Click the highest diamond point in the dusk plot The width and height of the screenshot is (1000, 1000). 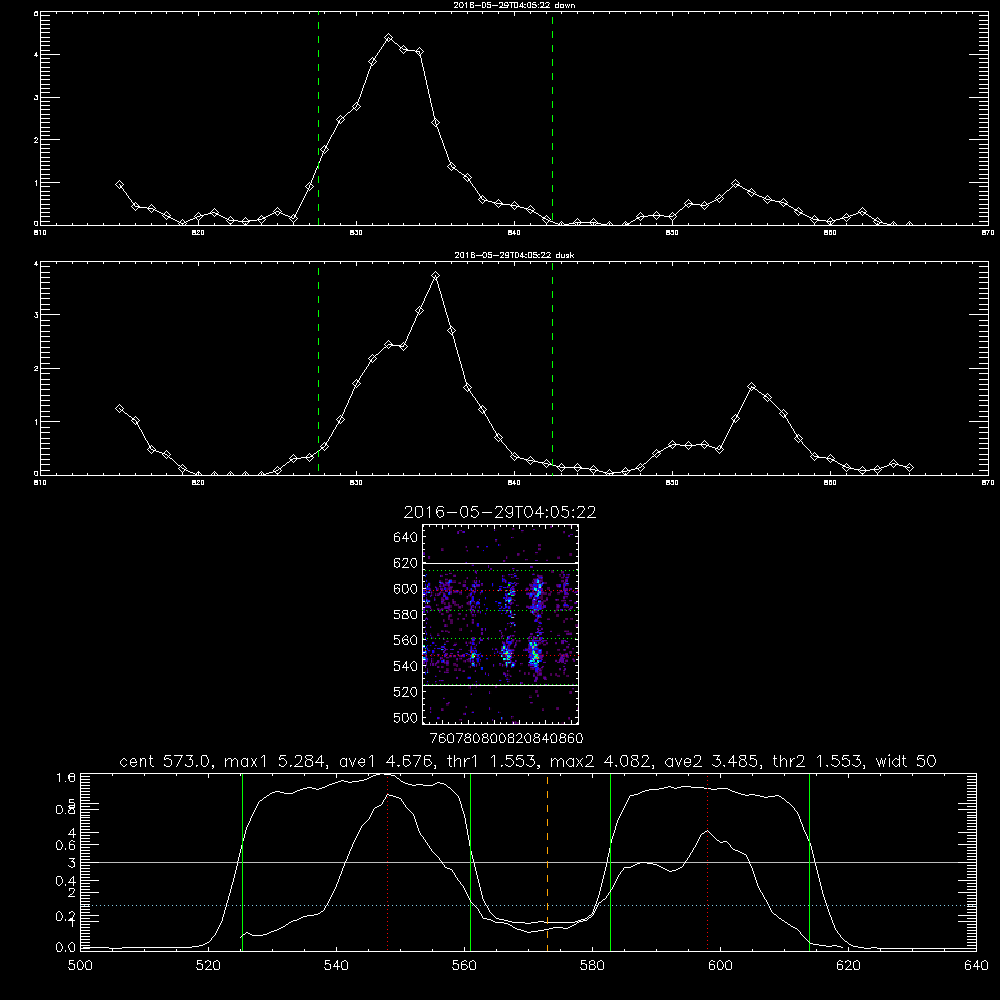click(x=436, y=276)
